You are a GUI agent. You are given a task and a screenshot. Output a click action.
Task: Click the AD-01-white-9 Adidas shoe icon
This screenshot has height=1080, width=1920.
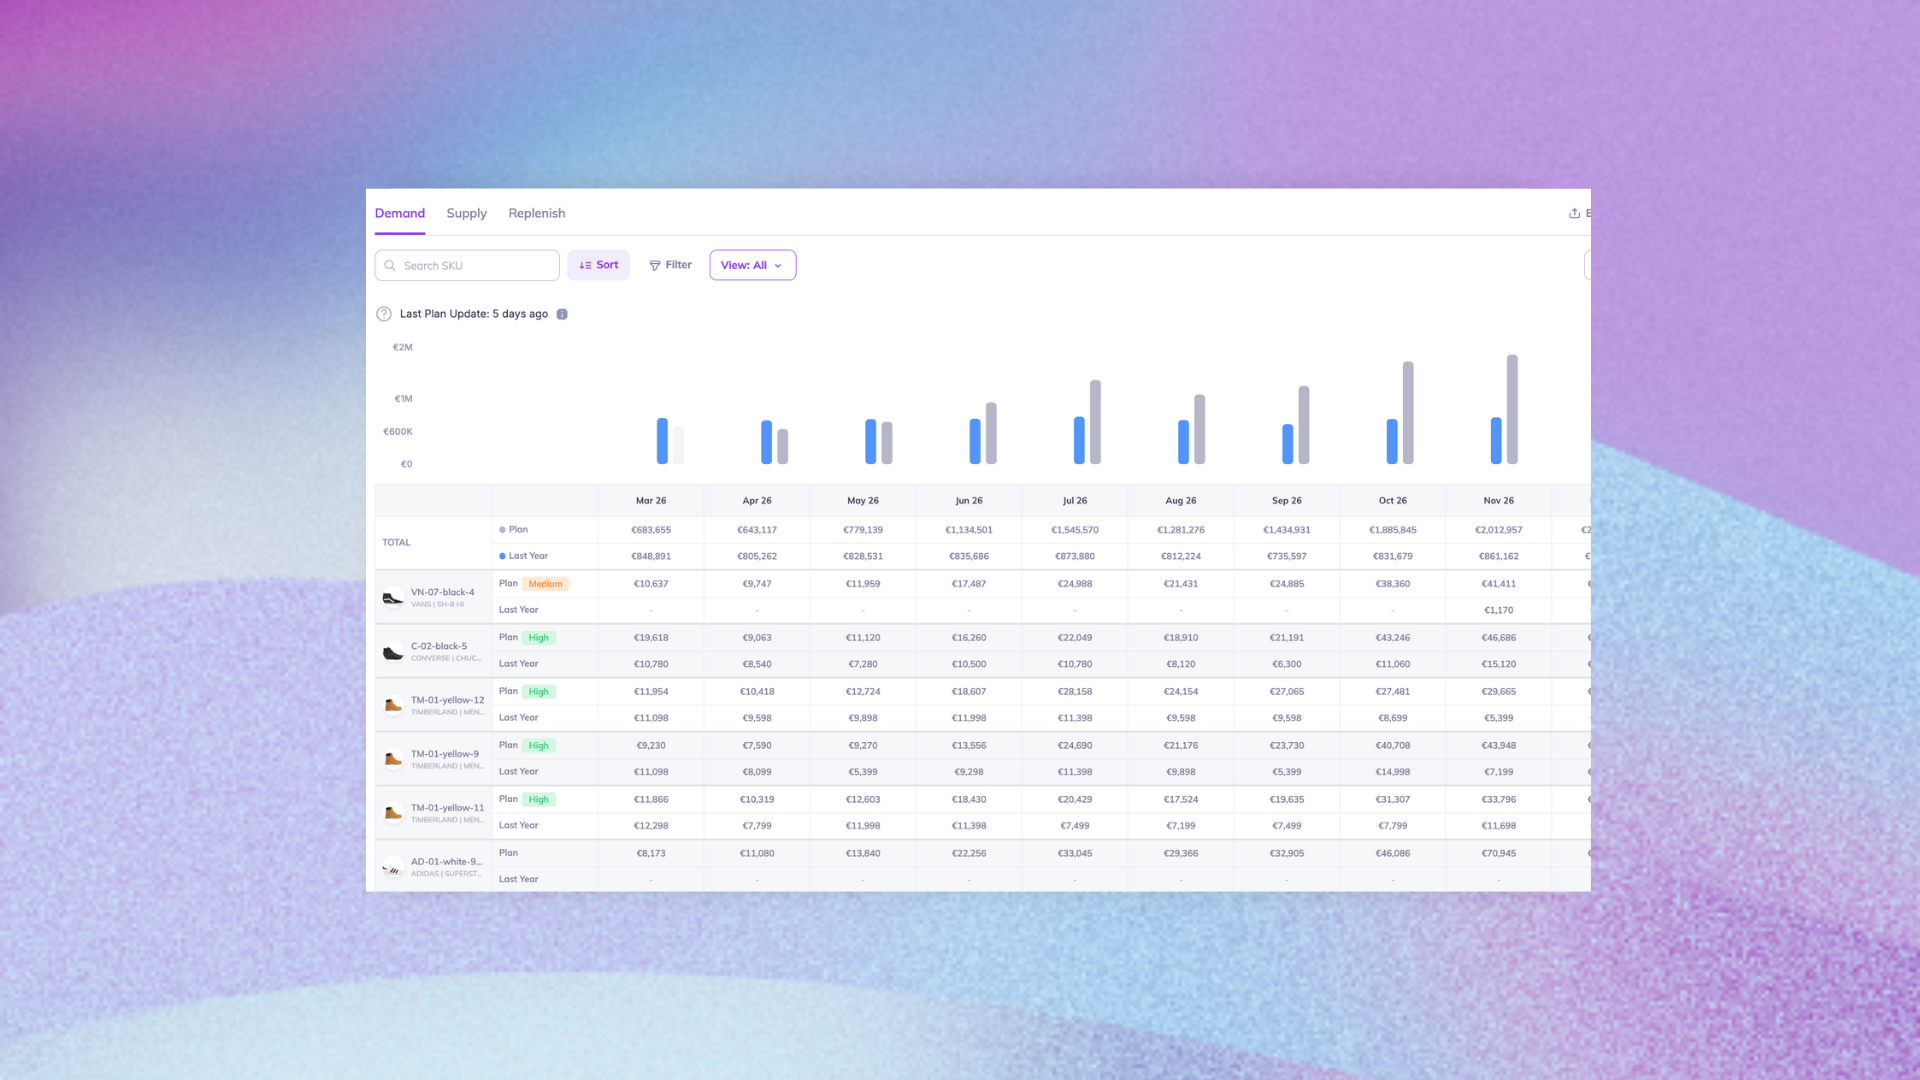[x=393, y=868]
